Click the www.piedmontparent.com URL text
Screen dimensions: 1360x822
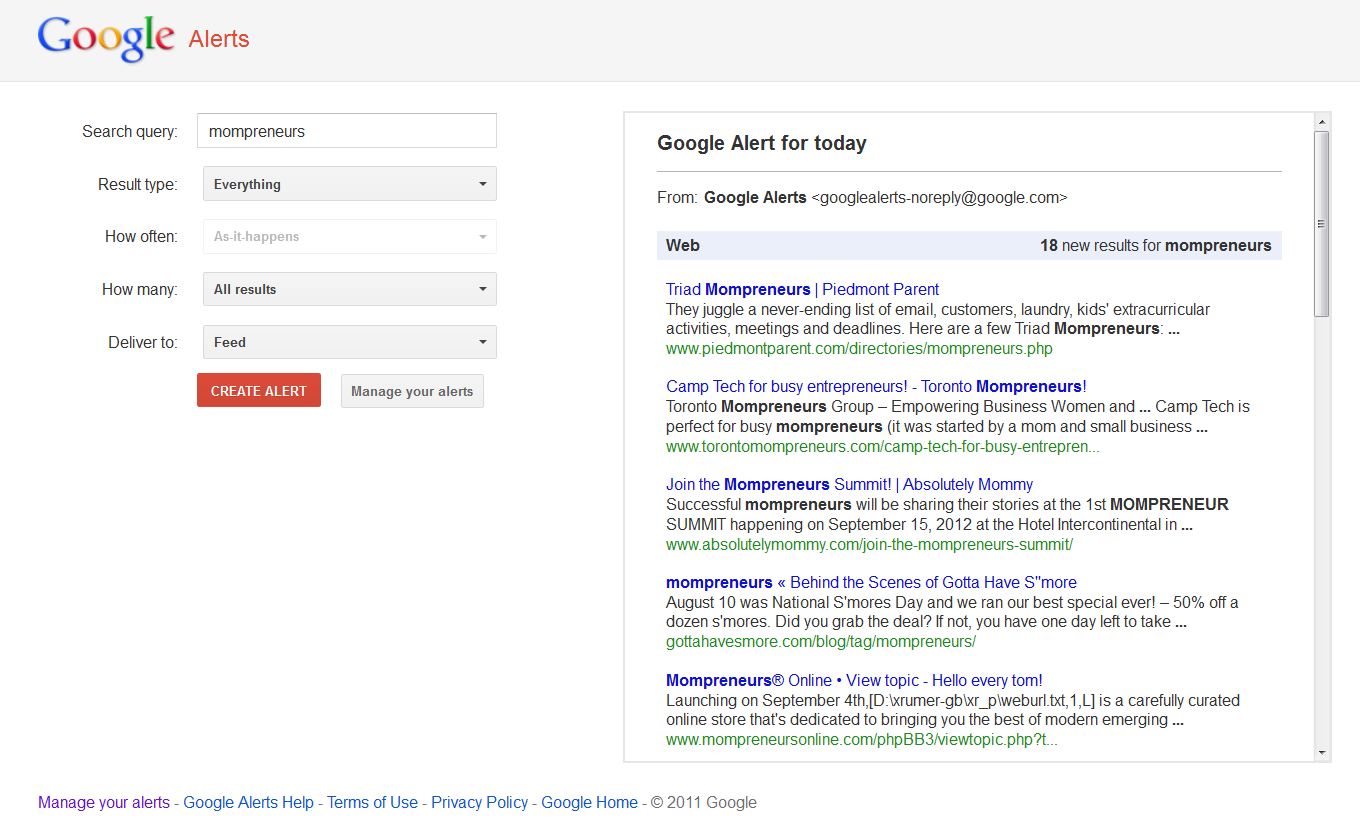tap(859, 349)
